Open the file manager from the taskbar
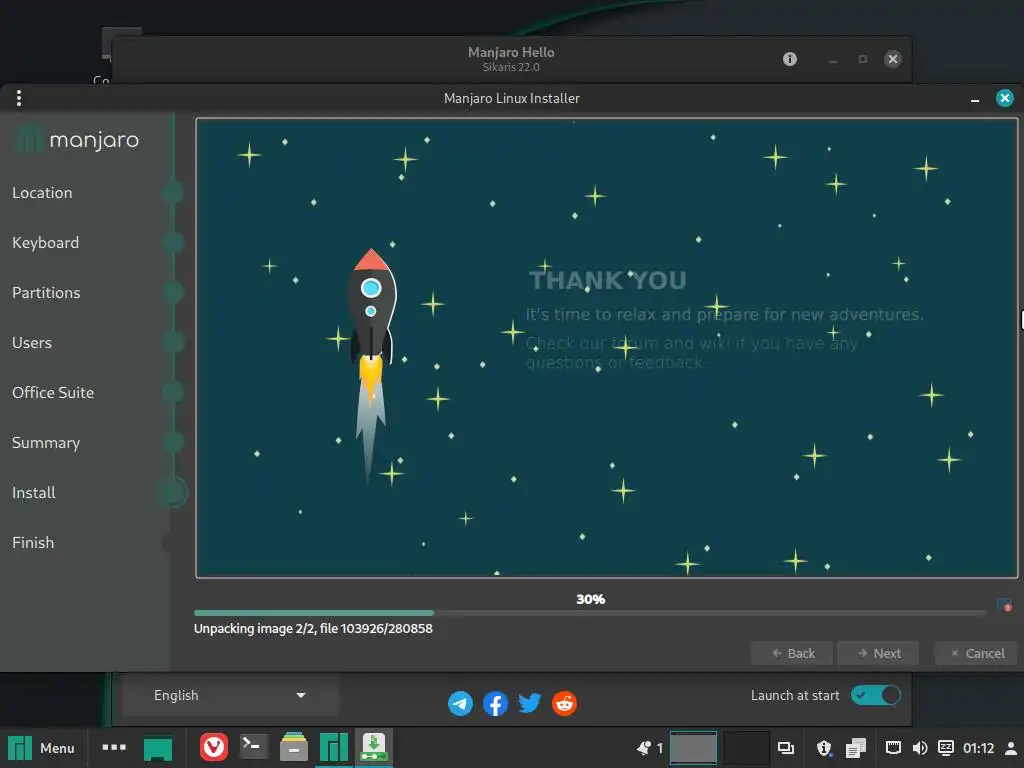Viewport: 1024px width, 768px height. (x=294, y=748)
